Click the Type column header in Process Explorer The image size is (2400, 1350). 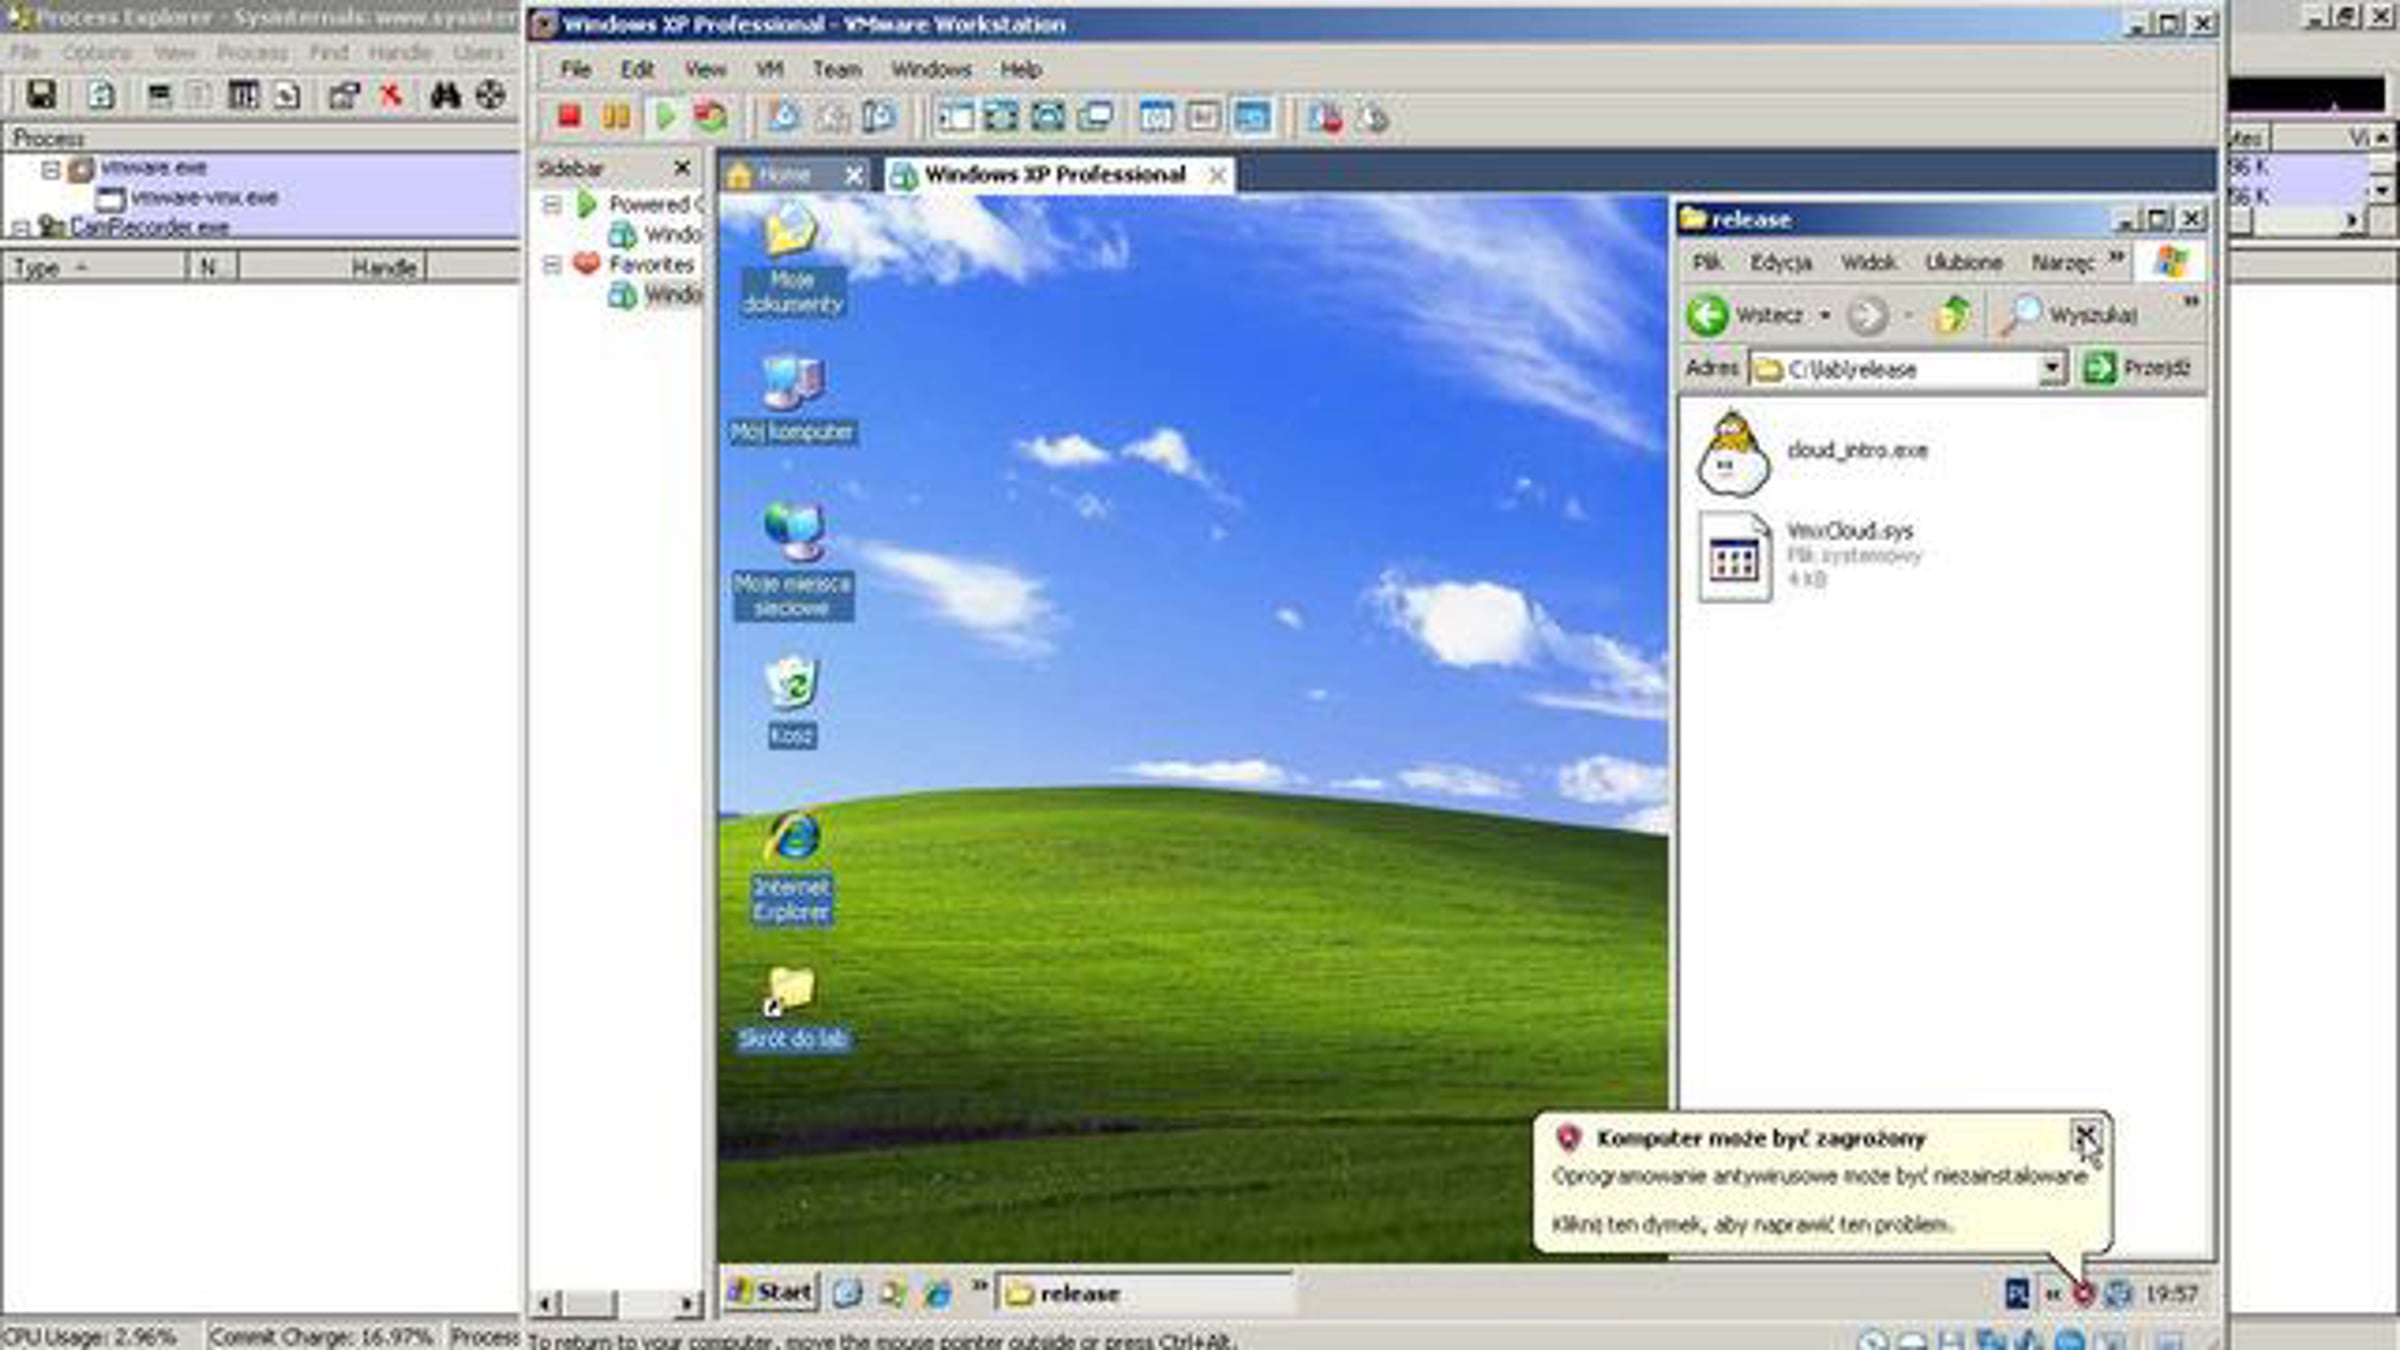[x=94, y=267]
